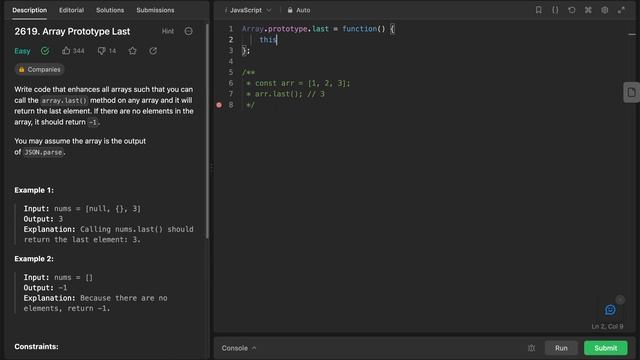Switch to the Description tab
The image size is (640, 360).
29,10
